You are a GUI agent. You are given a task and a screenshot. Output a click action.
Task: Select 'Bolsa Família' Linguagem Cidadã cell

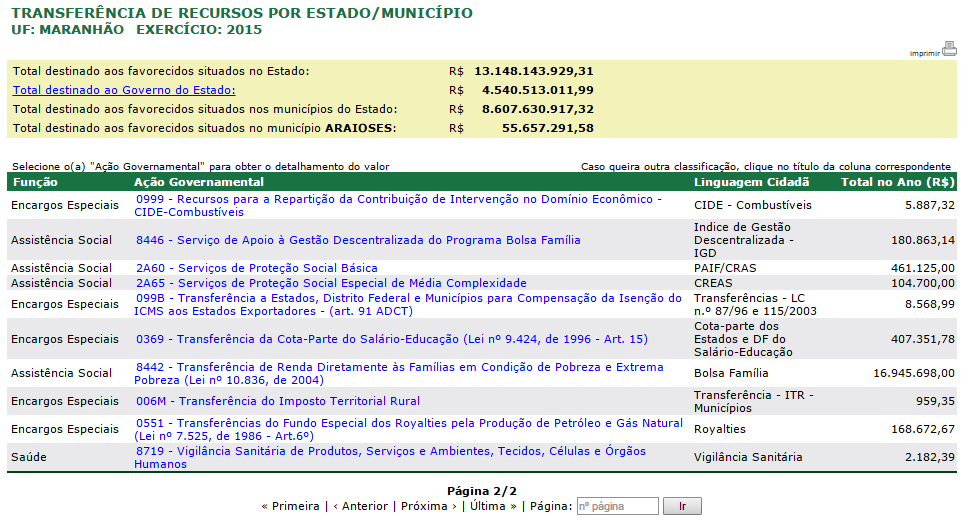(x=731, y=373)
